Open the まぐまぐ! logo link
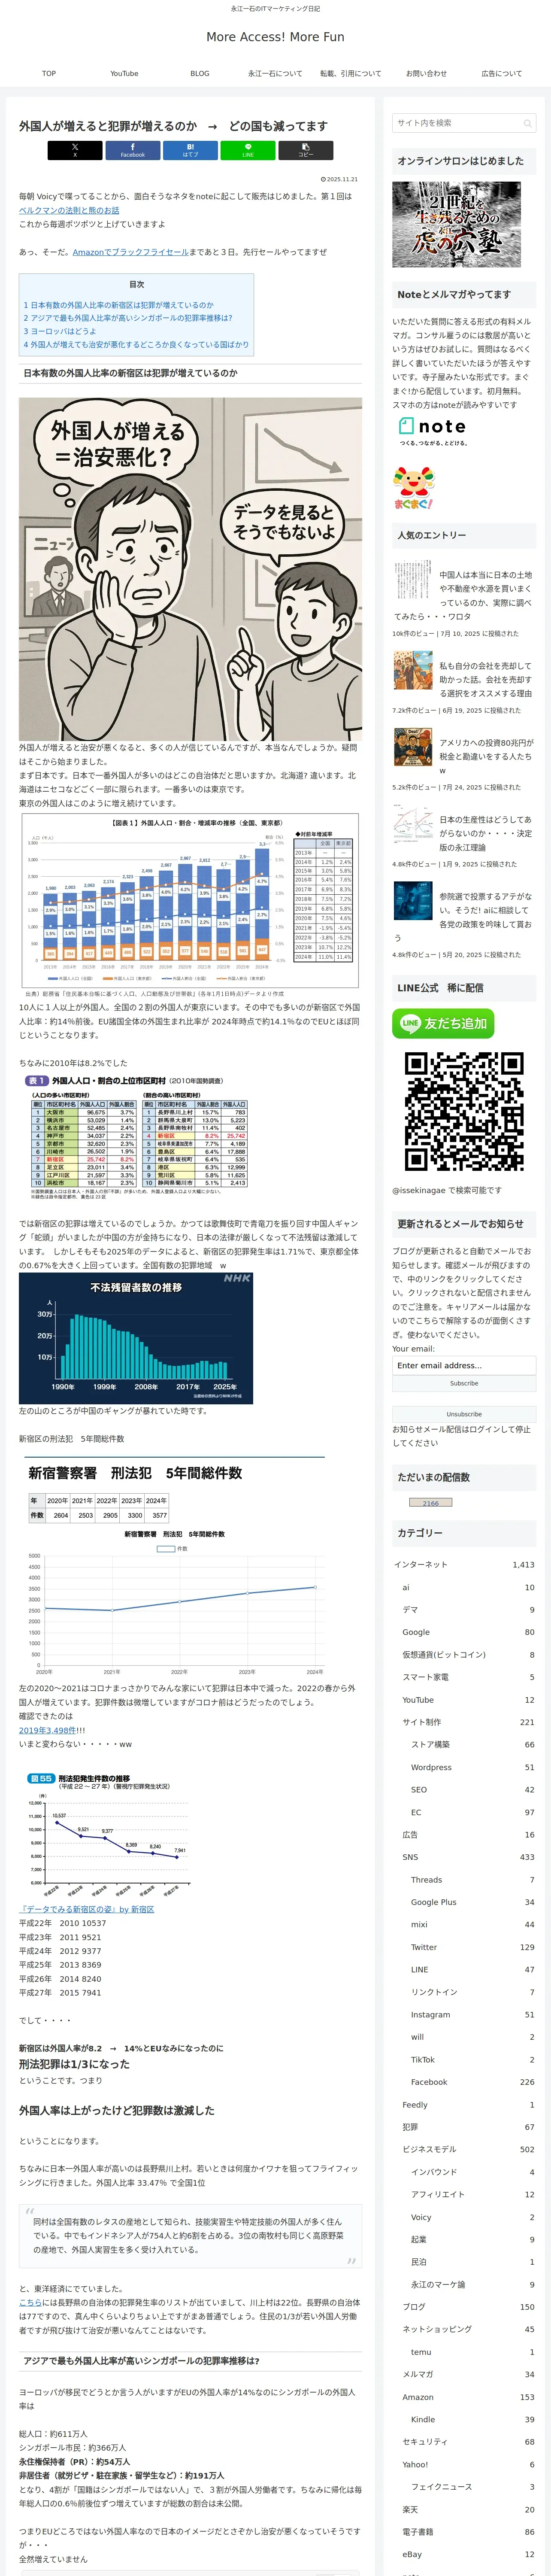The width and height of the screenshot is (551, 2576). (x=413, y=488)
